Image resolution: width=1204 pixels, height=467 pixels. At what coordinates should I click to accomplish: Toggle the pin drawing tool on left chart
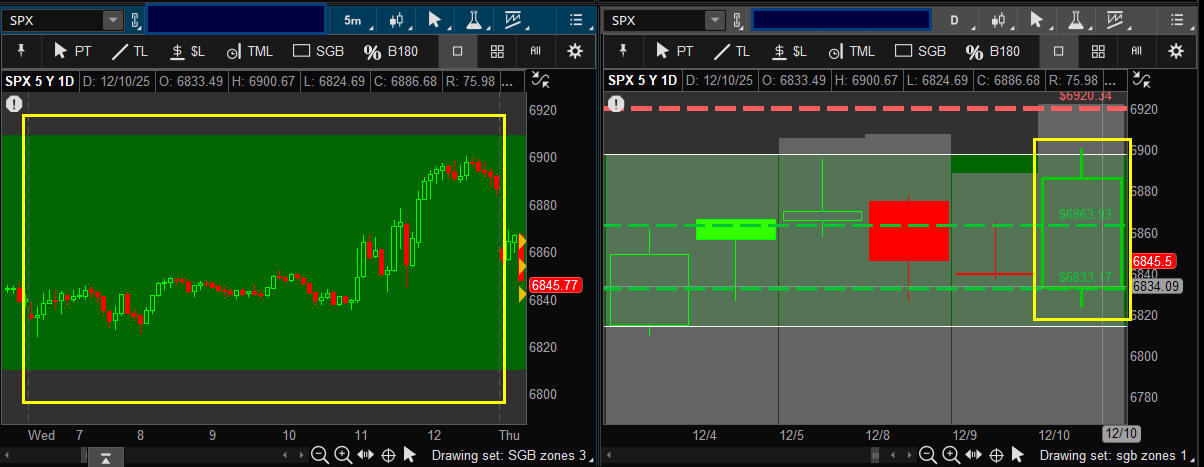coord(22,51)
